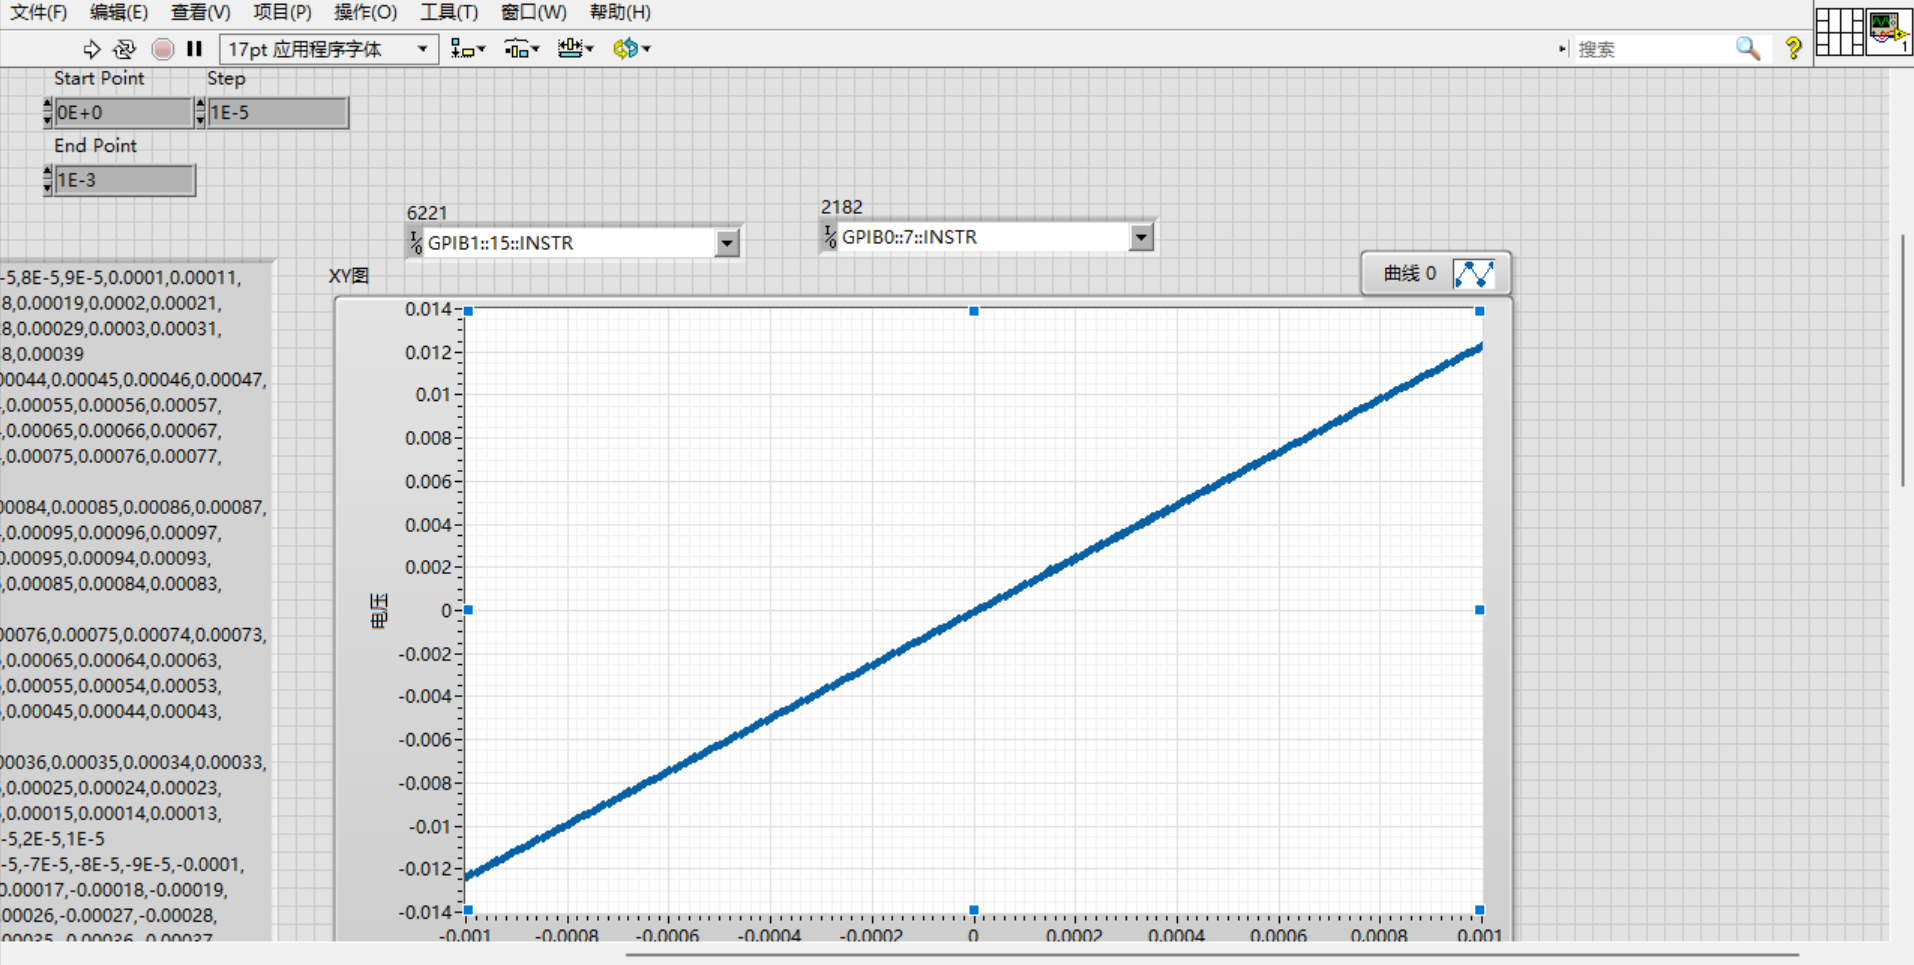Click the connector pane grid icon
1914x965 pixels.
click(1839, 31)
